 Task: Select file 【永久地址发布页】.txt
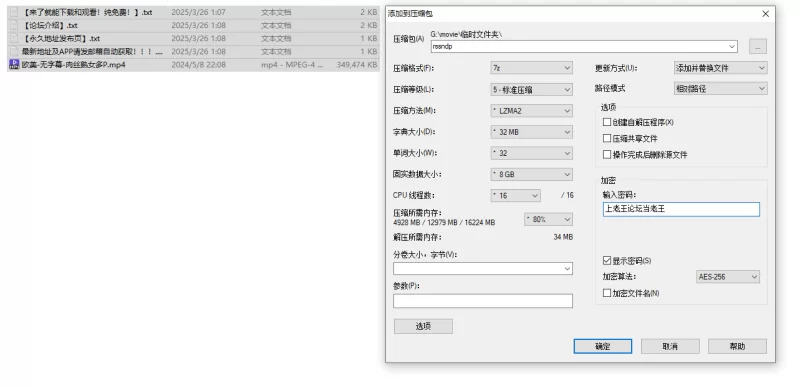pos(61,39)
